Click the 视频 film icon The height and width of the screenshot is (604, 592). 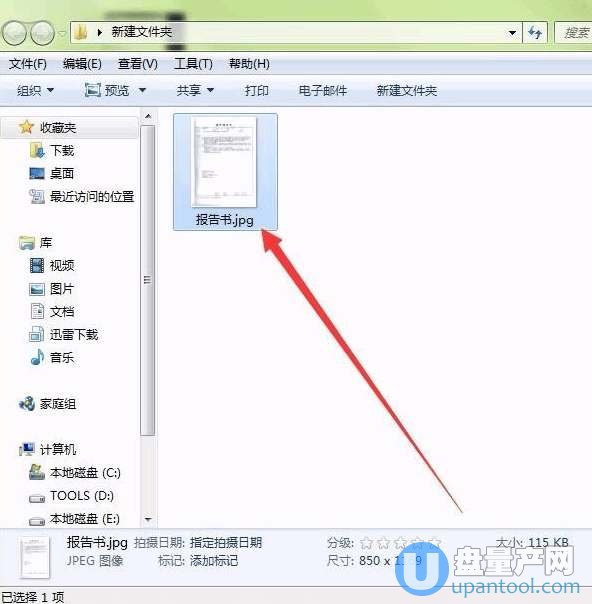(37, 266)
